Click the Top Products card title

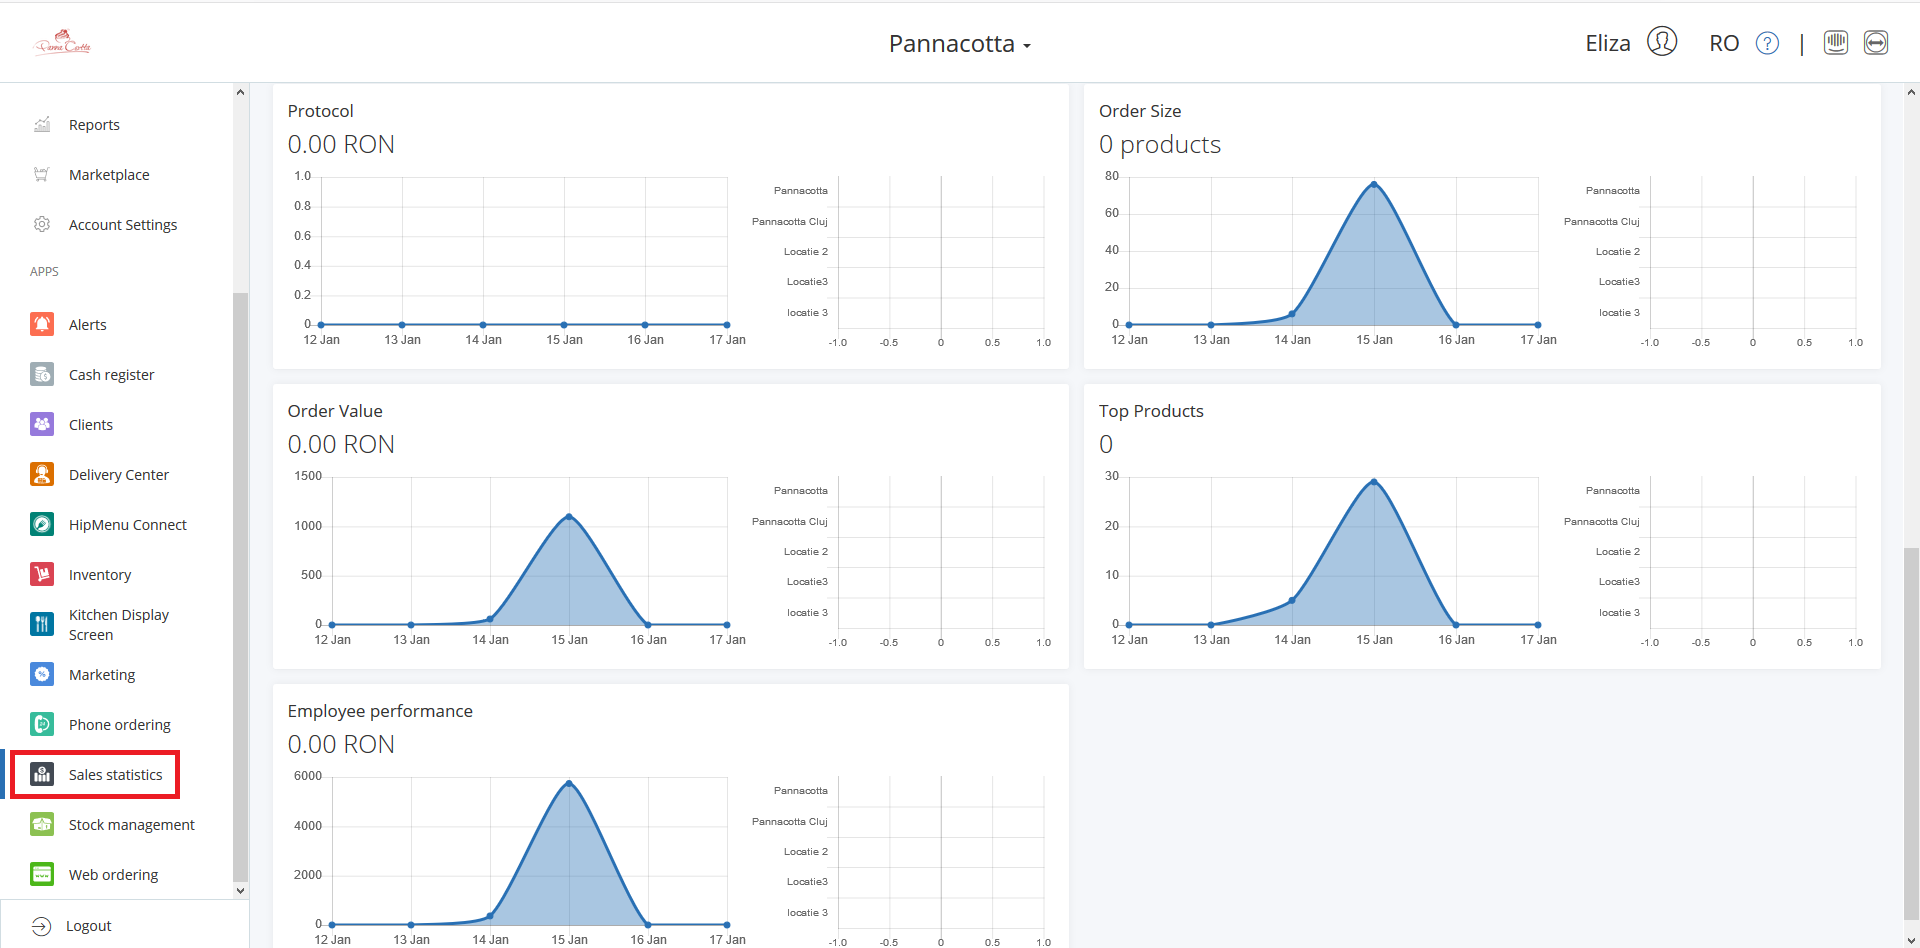pyautogui.click(x=1151, y=411)
